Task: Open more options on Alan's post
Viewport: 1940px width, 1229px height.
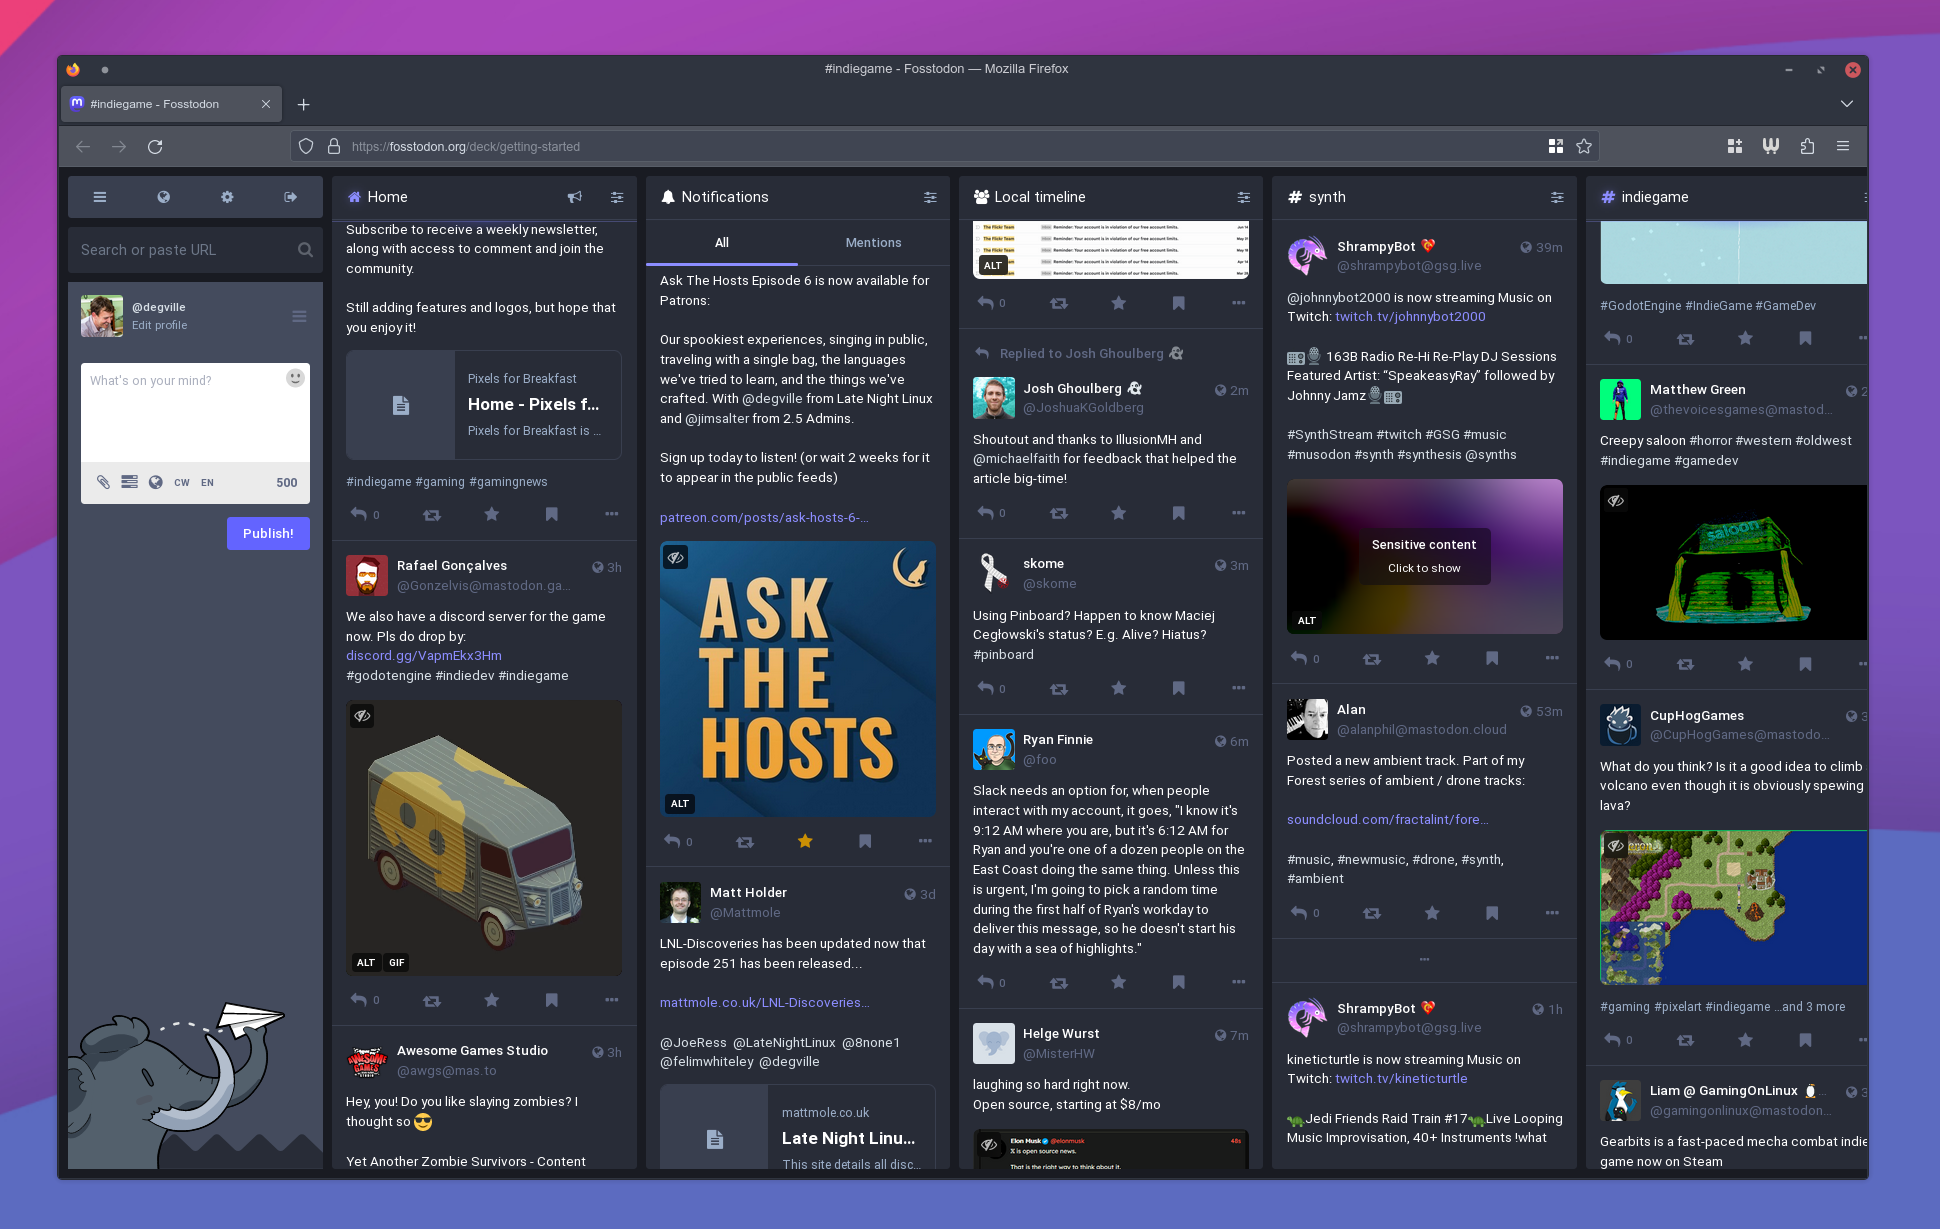Action: [x=1551, y=912]
